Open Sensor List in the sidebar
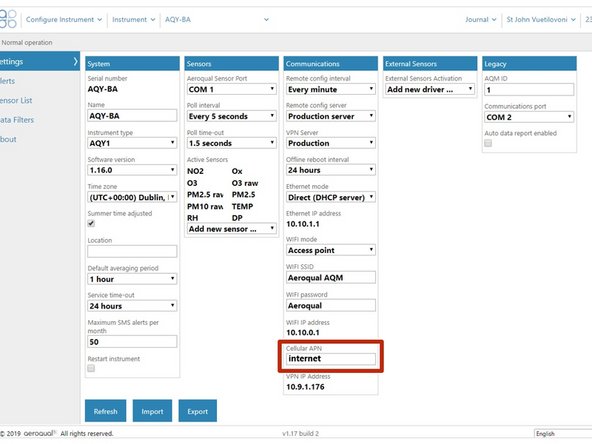The height and width of the screenshot is (444, 592). click(16, 100)
